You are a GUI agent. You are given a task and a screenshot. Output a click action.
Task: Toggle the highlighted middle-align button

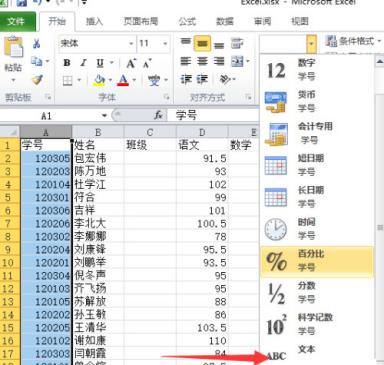point(202,43)
